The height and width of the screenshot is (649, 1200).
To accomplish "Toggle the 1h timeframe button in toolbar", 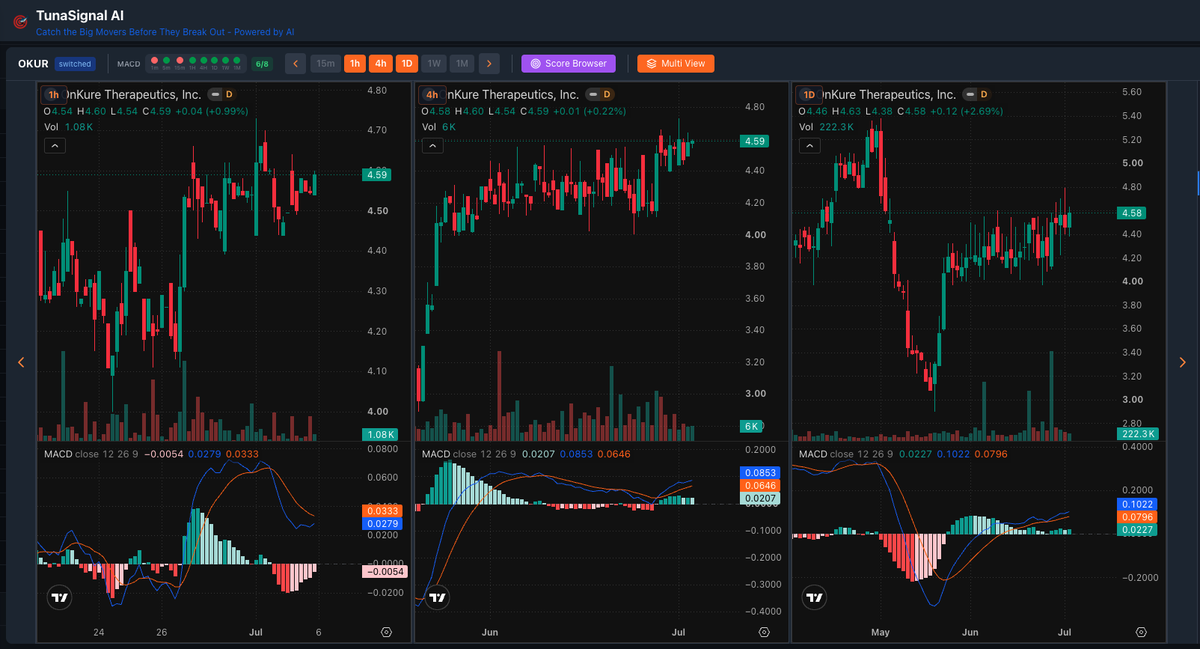I will click(355, 63).
